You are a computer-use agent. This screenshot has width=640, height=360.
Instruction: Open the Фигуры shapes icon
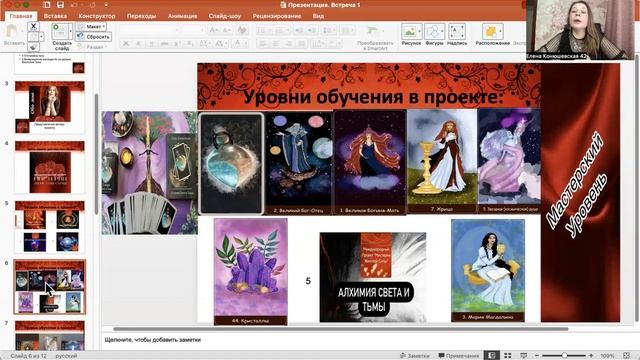click(434, 31)
